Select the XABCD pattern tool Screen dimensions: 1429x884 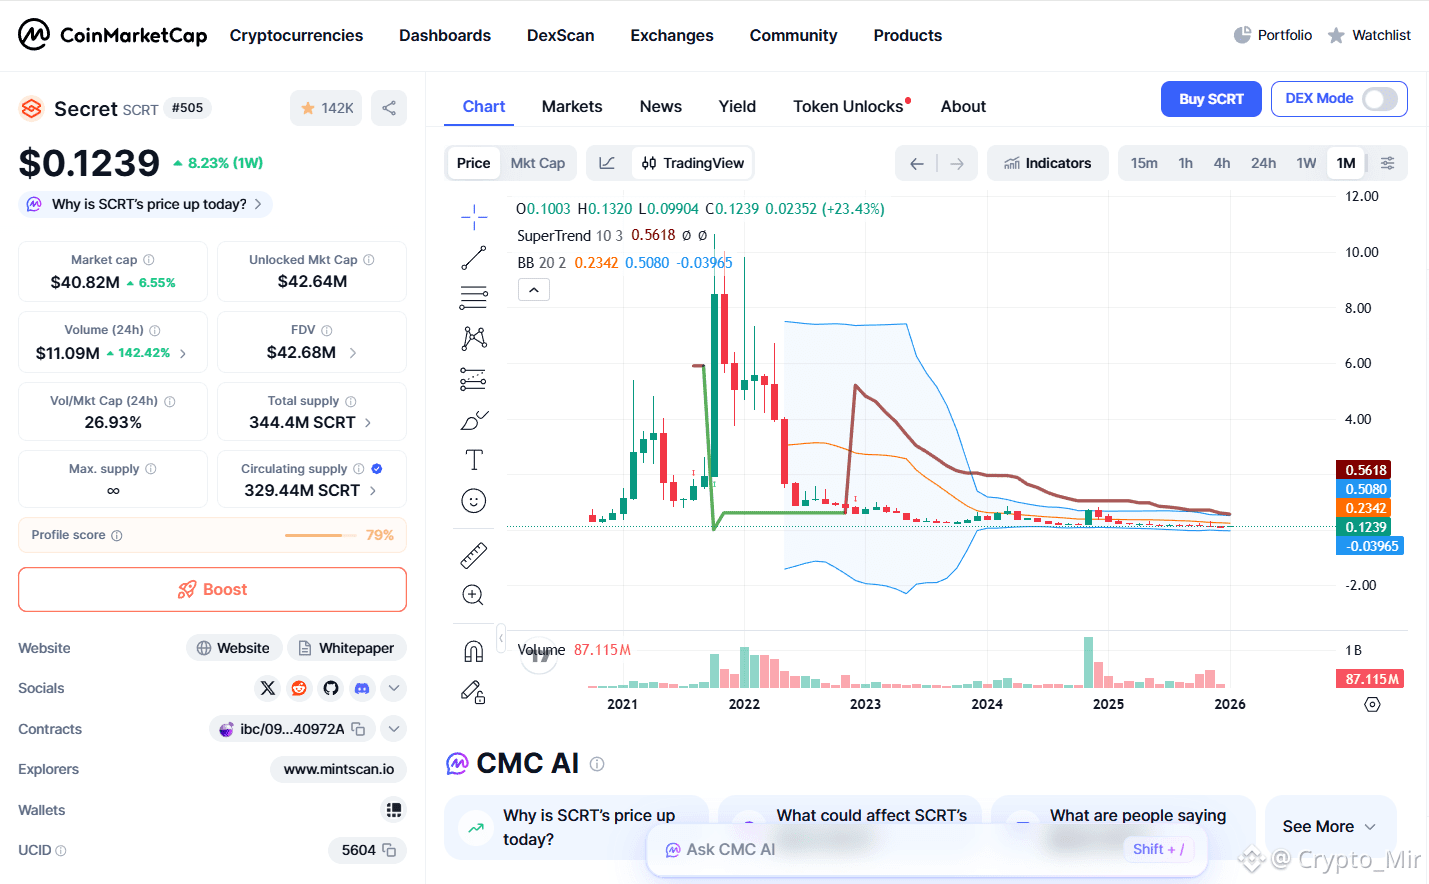click(x=474, y=338)
